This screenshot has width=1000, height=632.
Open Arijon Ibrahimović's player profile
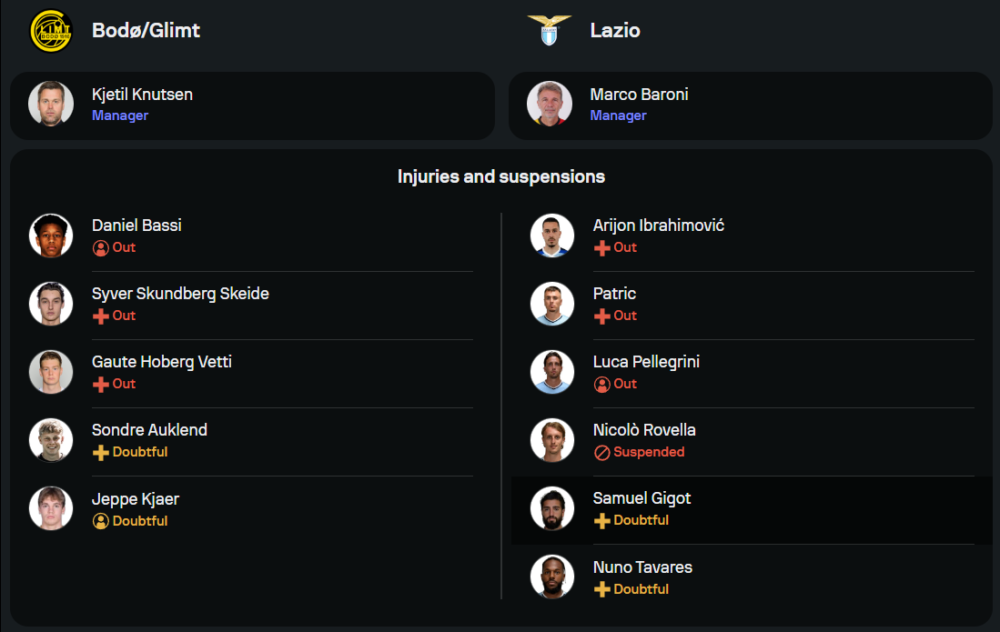[658, 225]
